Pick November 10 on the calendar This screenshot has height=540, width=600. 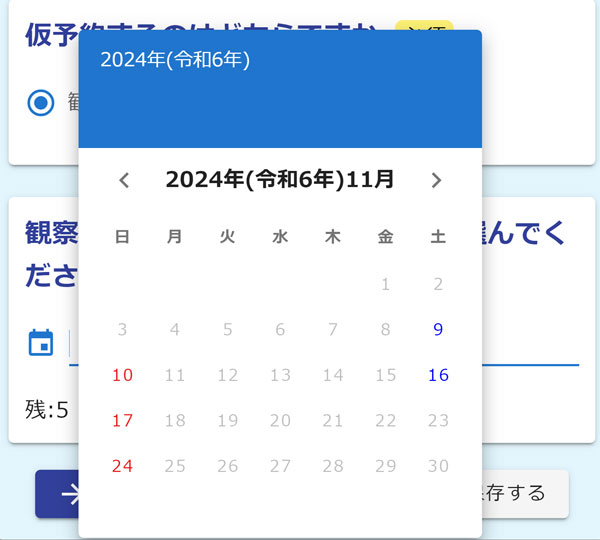(122, 375)
